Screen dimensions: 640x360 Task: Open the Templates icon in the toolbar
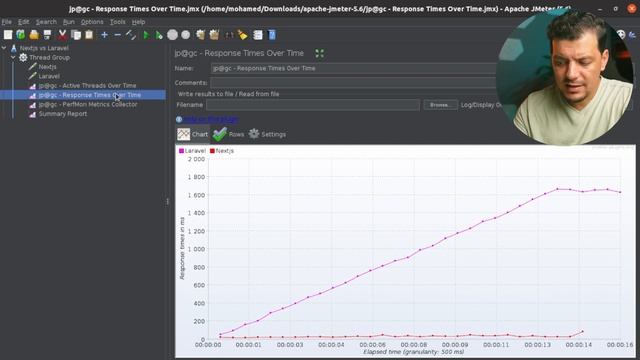tap(21, 35)
